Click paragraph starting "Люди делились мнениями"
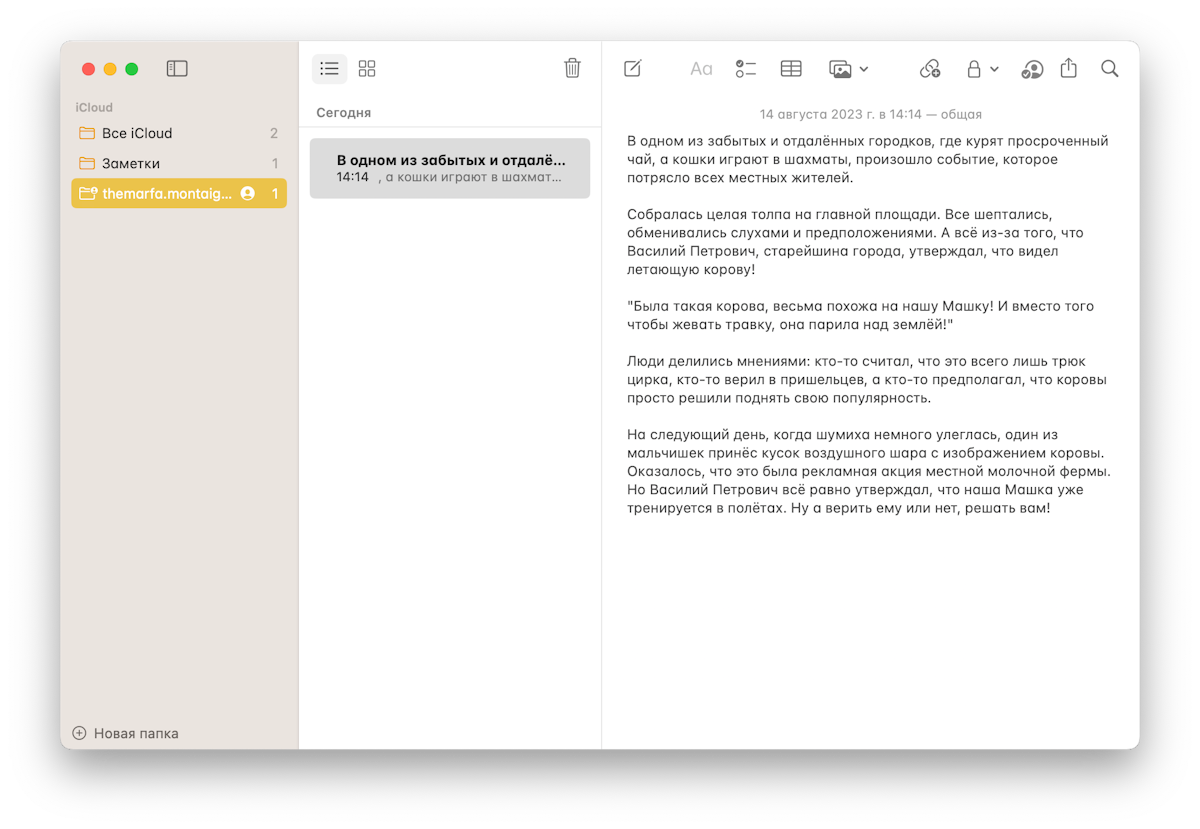 pos(867,379)
